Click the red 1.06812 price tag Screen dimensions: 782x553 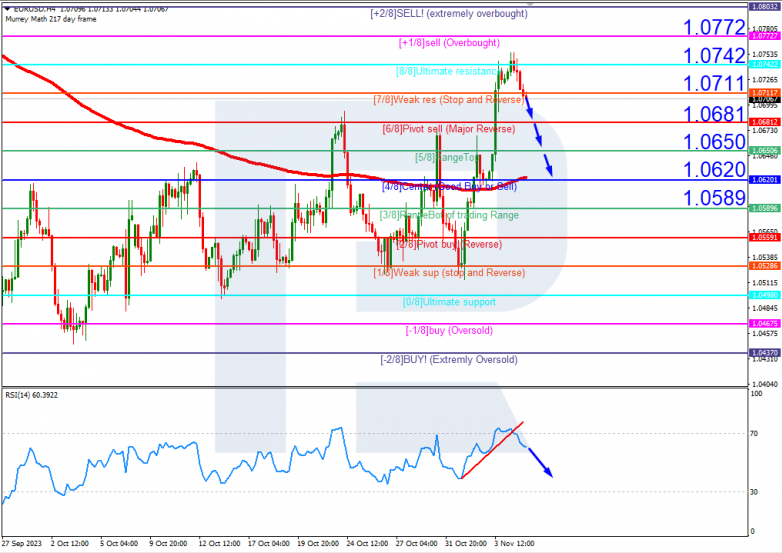tap(765, 122)
